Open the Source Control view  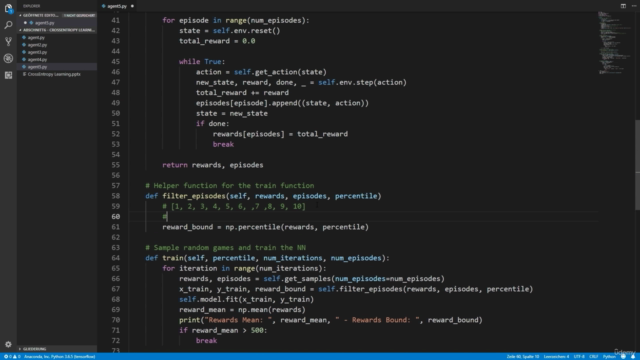(x=8, y=42)
